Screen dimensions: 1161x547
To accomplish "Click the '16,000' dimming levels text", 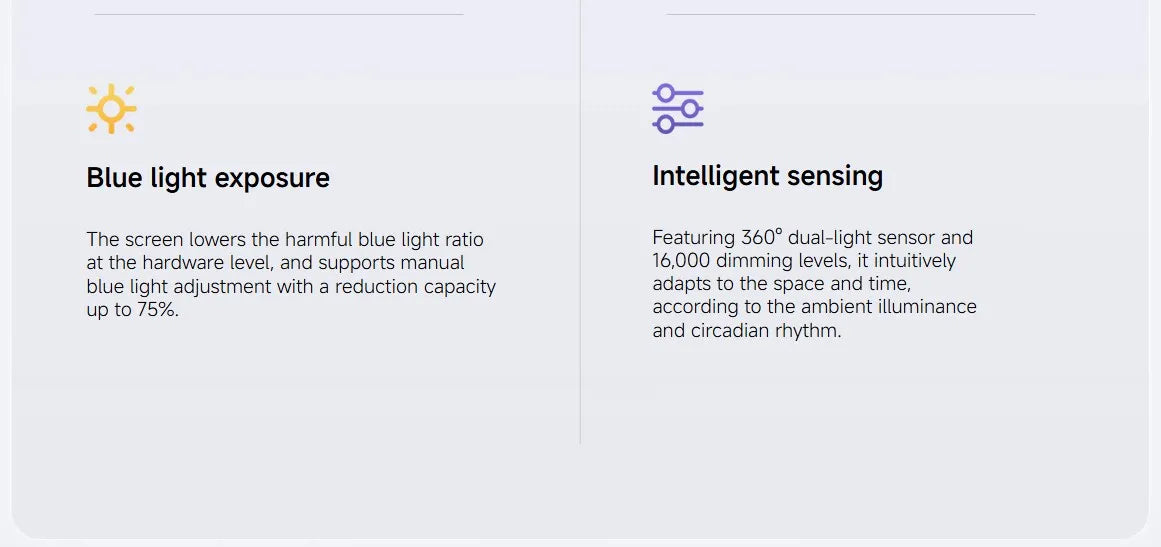I will pos(681,261).
